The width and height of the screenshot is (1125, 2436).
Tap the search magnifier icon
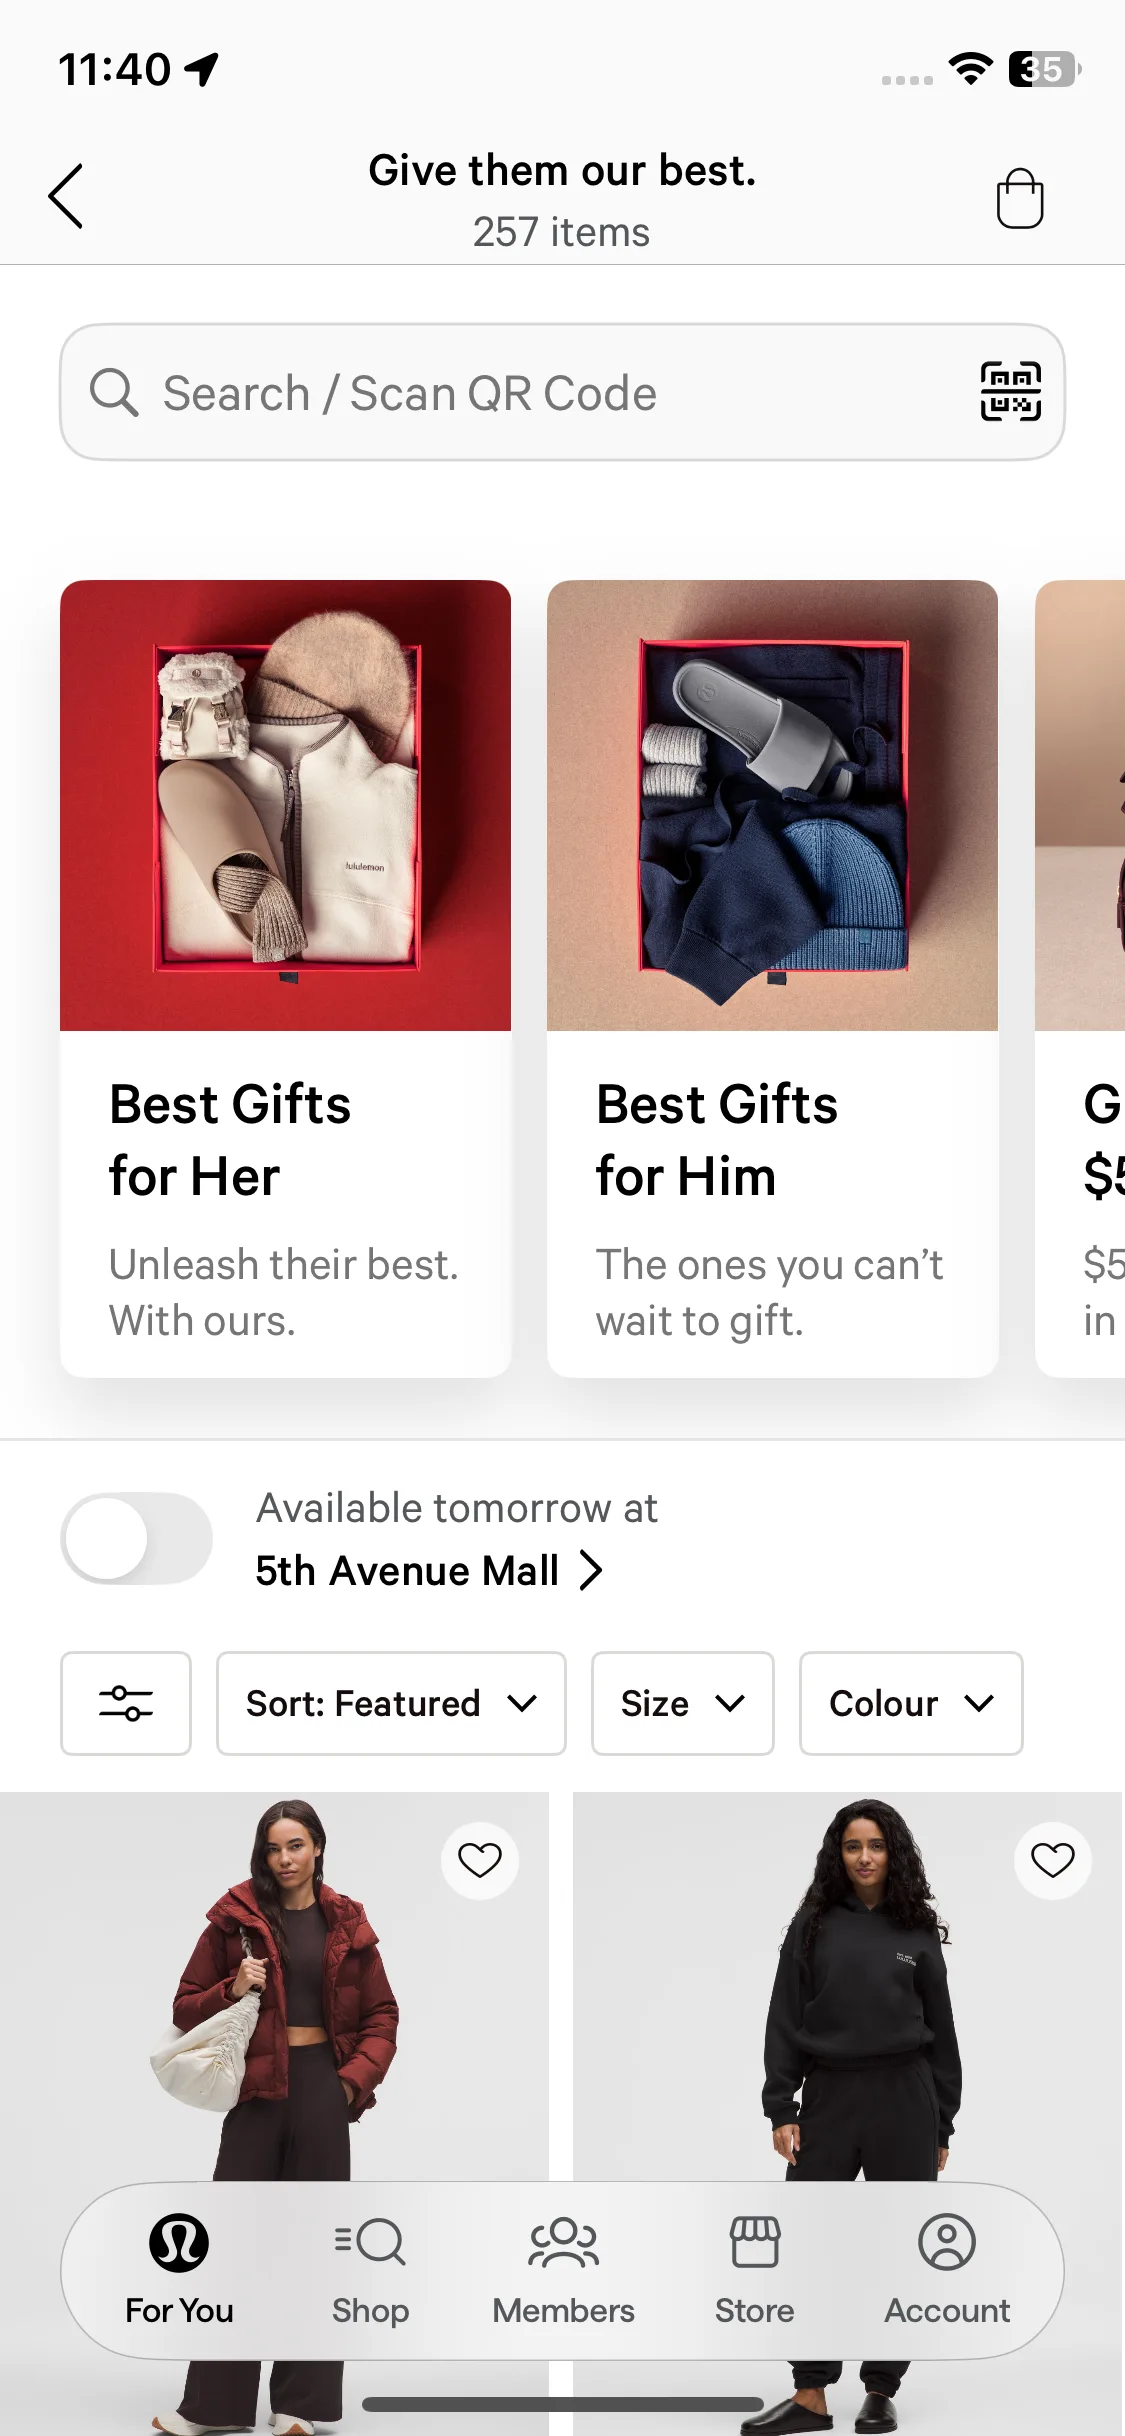pos(113,392)
